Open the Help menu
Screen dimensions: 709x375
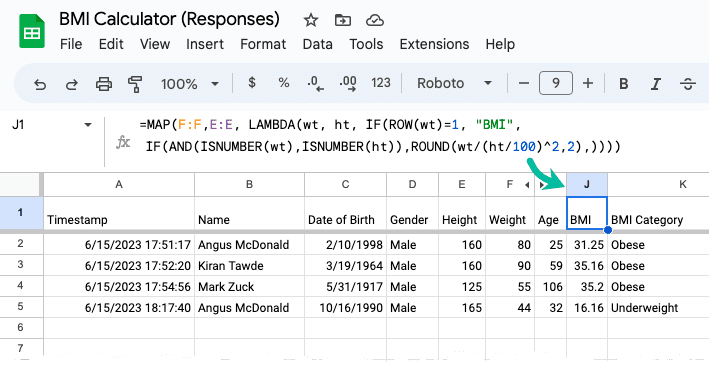tap(500, 44)
